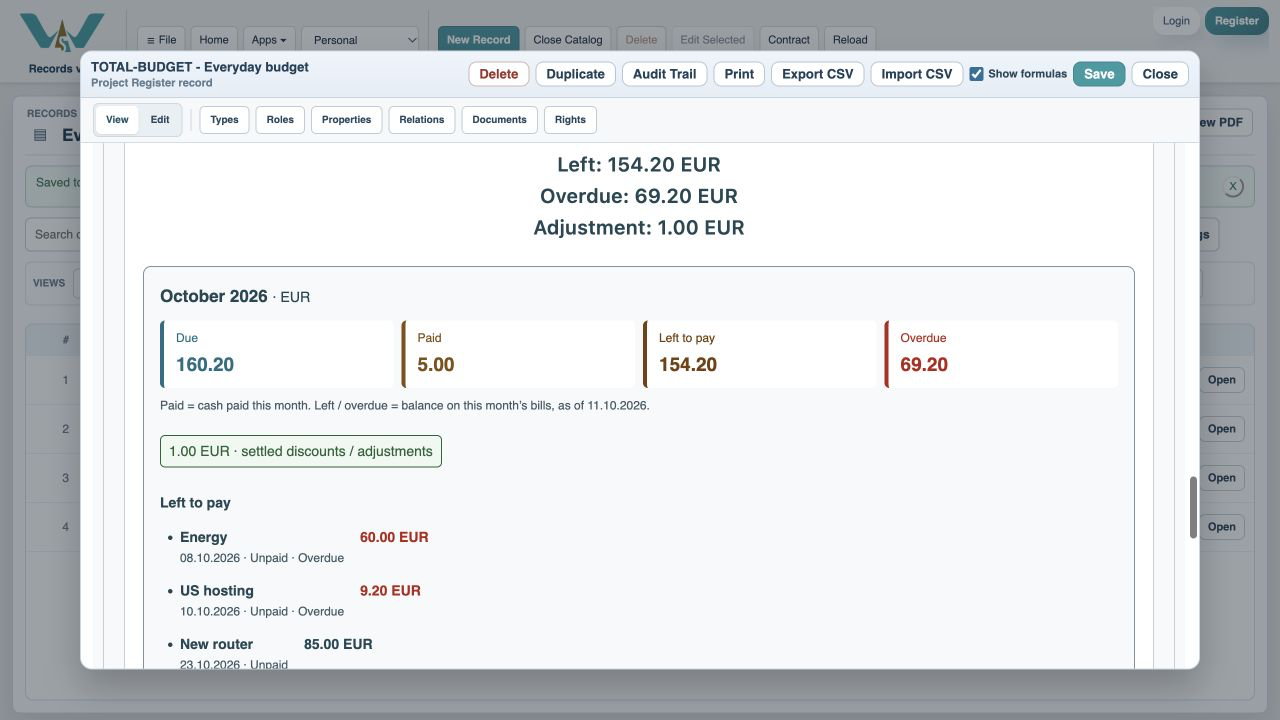
Task: Open row 1 in background list
Action: (x=1221, y=380)
